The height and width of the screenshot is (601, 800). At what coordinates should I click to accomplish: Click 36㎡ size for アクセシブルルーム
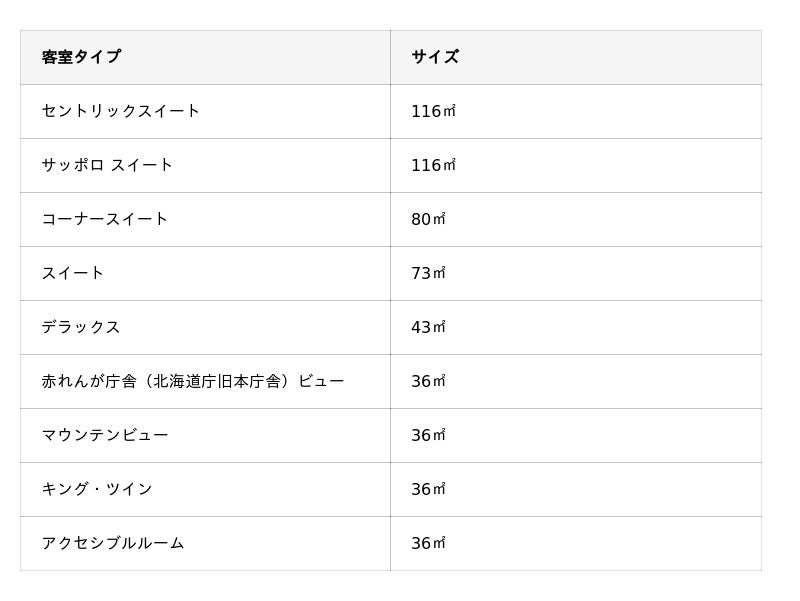click(x=428, y=544)
